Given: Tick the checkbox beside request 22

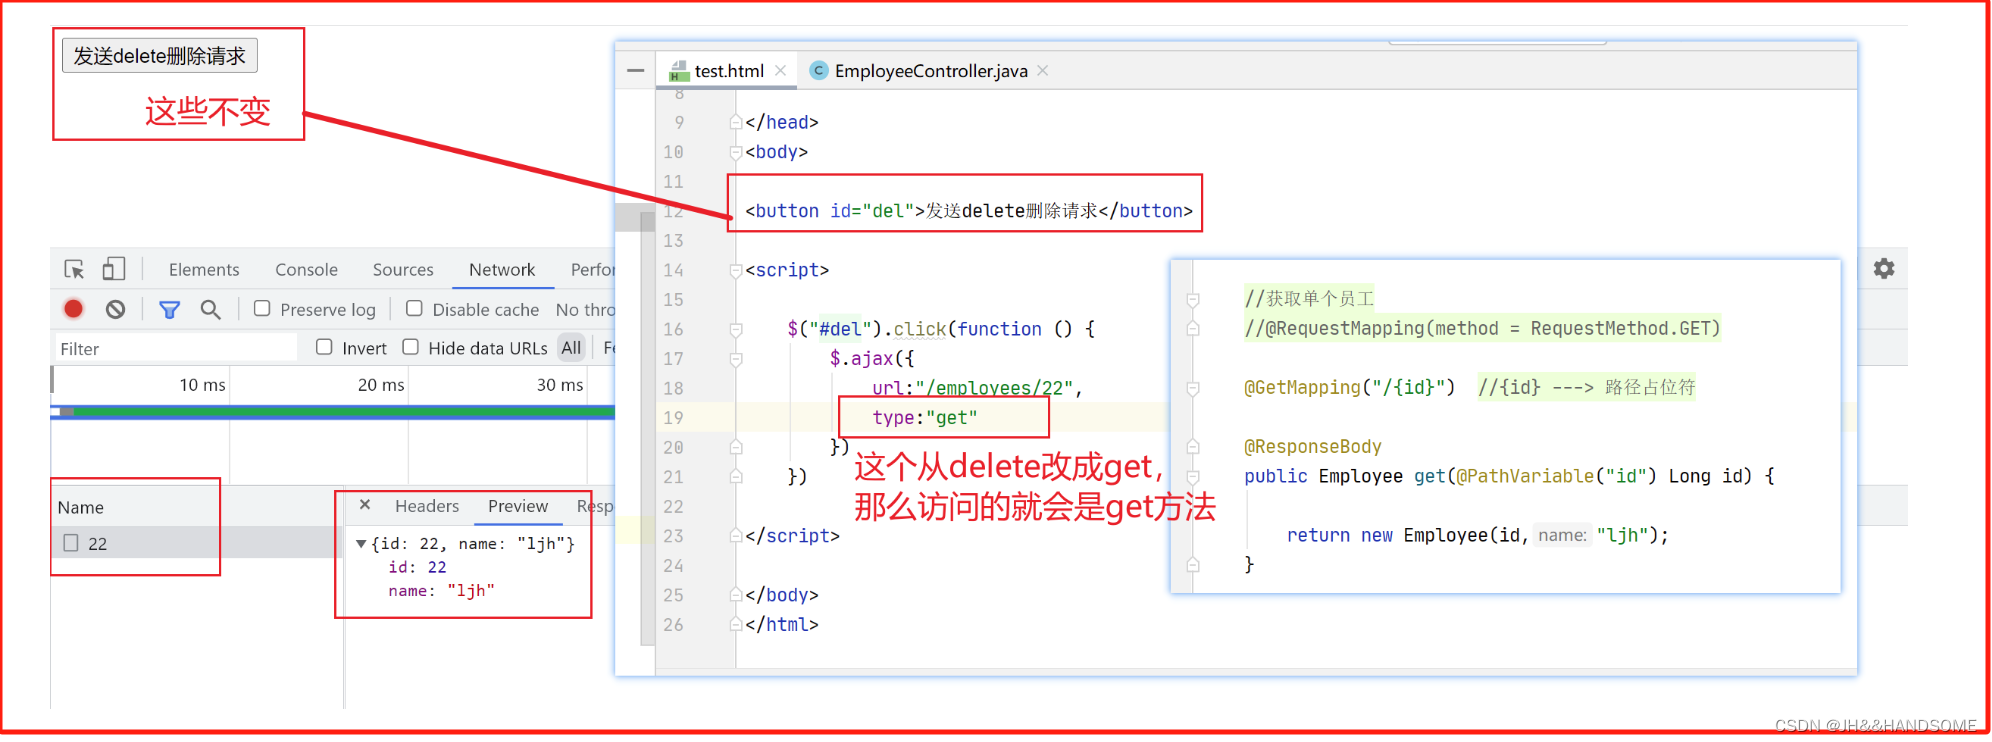Looking at the screenshot, I should point(71,543).
